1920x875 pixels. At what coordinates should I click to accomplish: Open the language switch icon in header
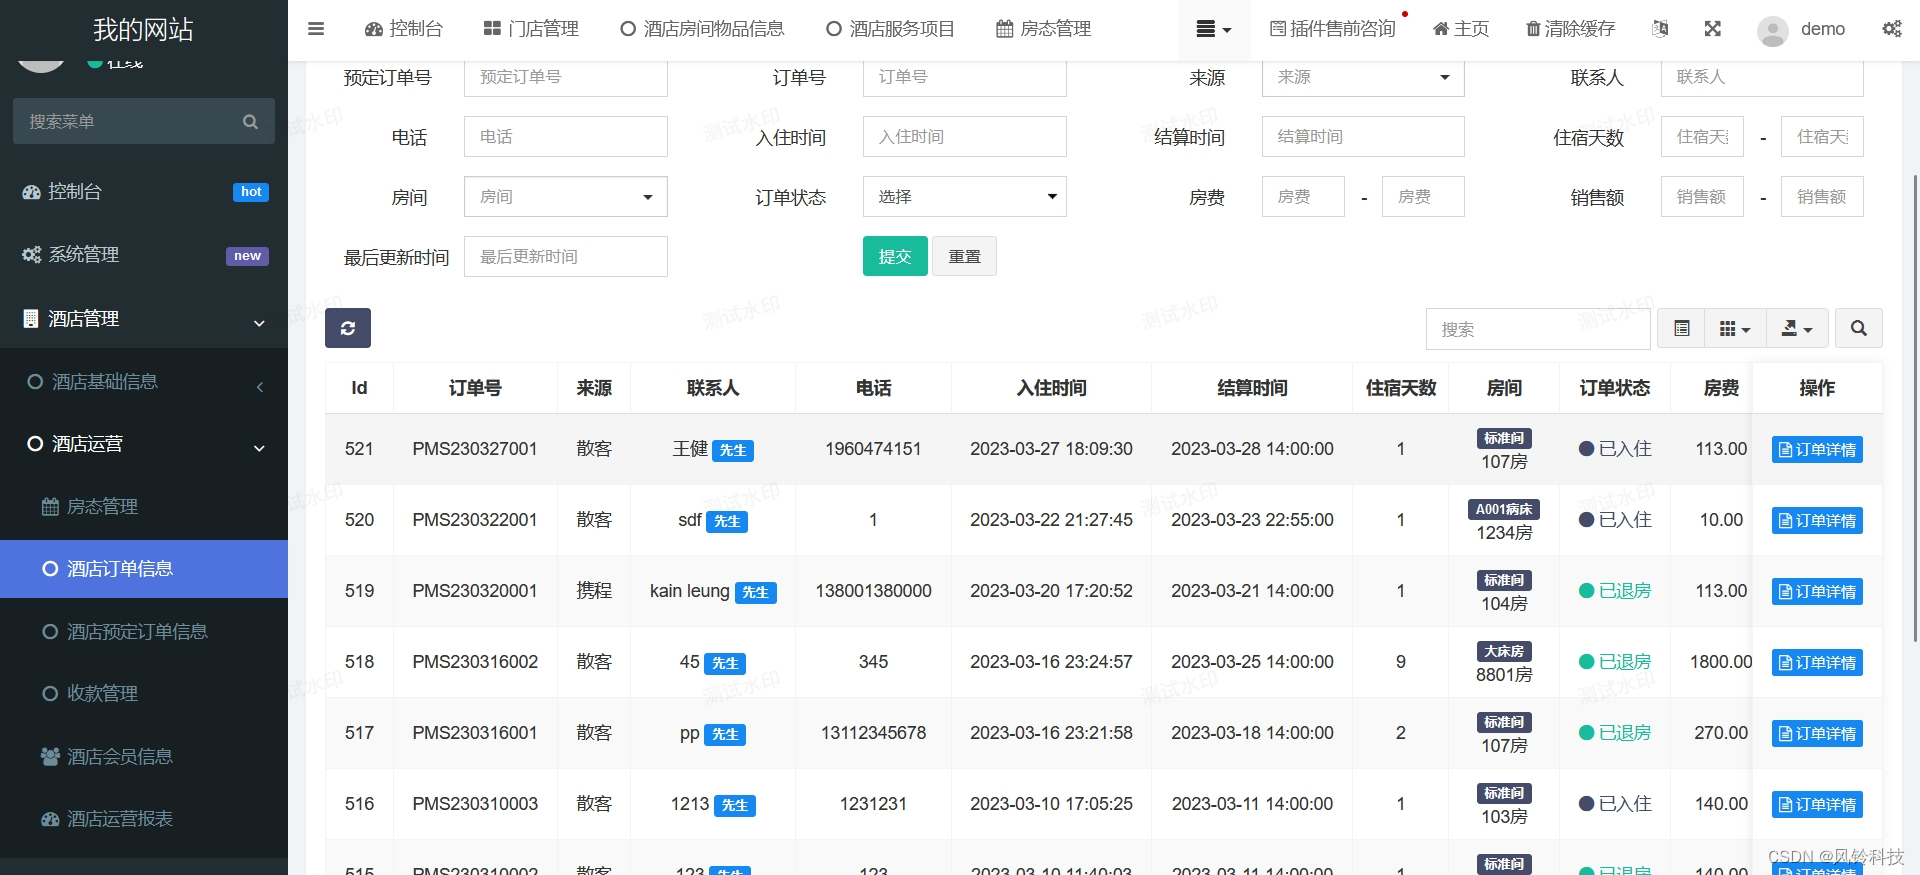tap(1660, 29)
